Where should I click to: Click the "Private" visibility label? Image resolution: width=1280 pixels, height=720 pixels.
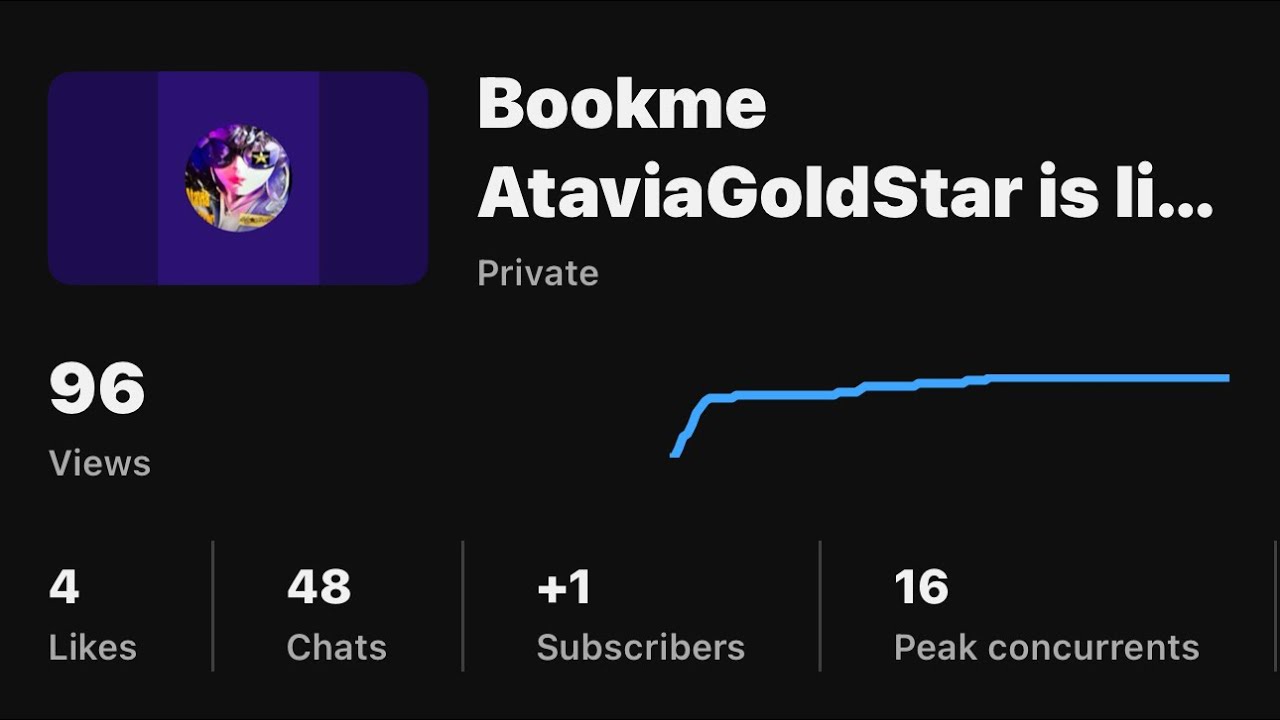pyautogui.click(x=538, y=273)
